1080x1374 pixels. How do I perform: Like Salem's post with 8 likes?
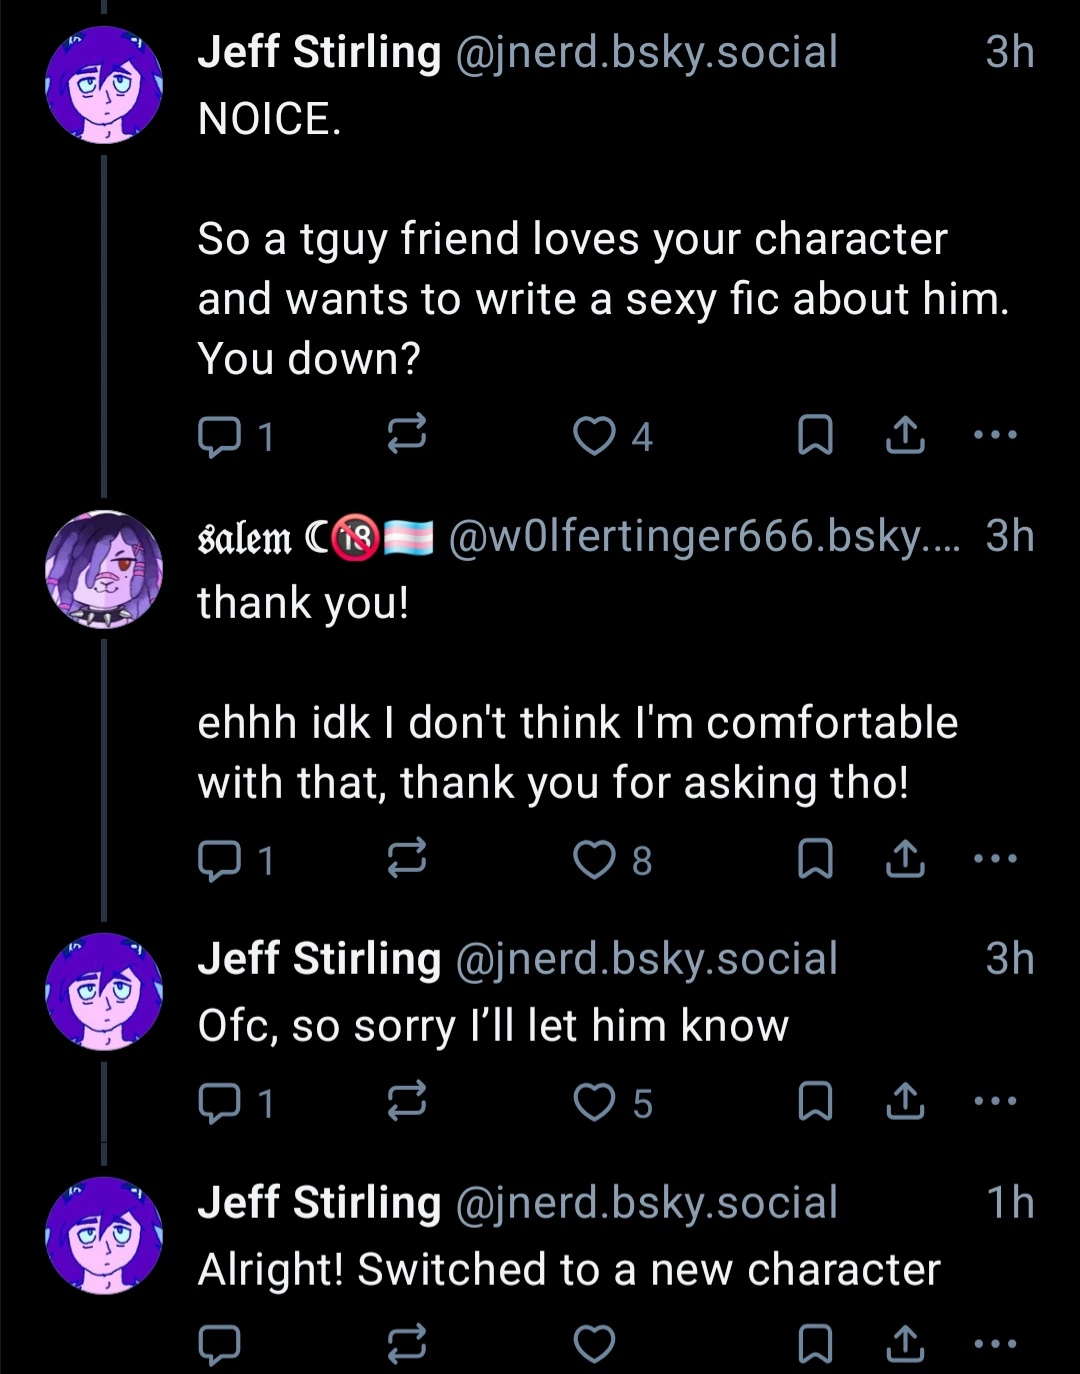(594, 859)
